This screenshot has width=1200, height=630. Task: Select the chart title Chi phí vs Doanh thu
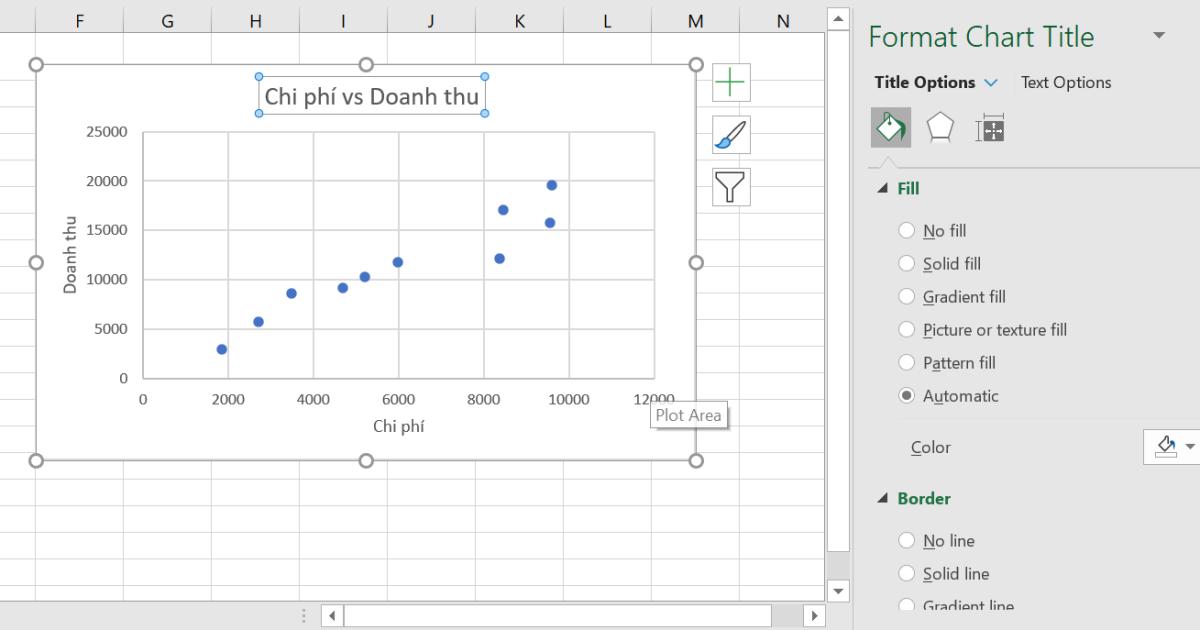[371, 96]
